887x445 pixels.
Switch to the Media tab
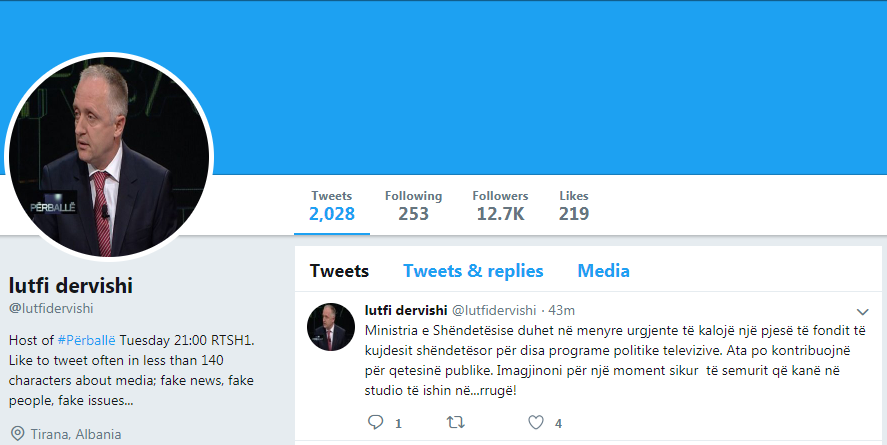click(x=603, y=271)
